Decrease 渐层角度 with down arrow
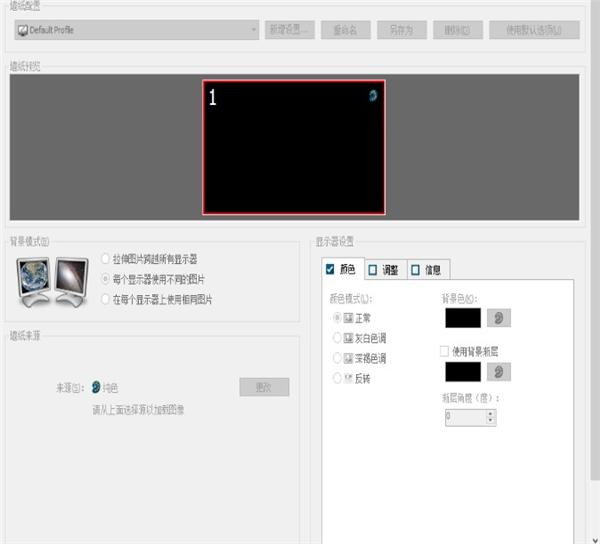The height and width of the screenshot is (544, 600). (491, 421)
